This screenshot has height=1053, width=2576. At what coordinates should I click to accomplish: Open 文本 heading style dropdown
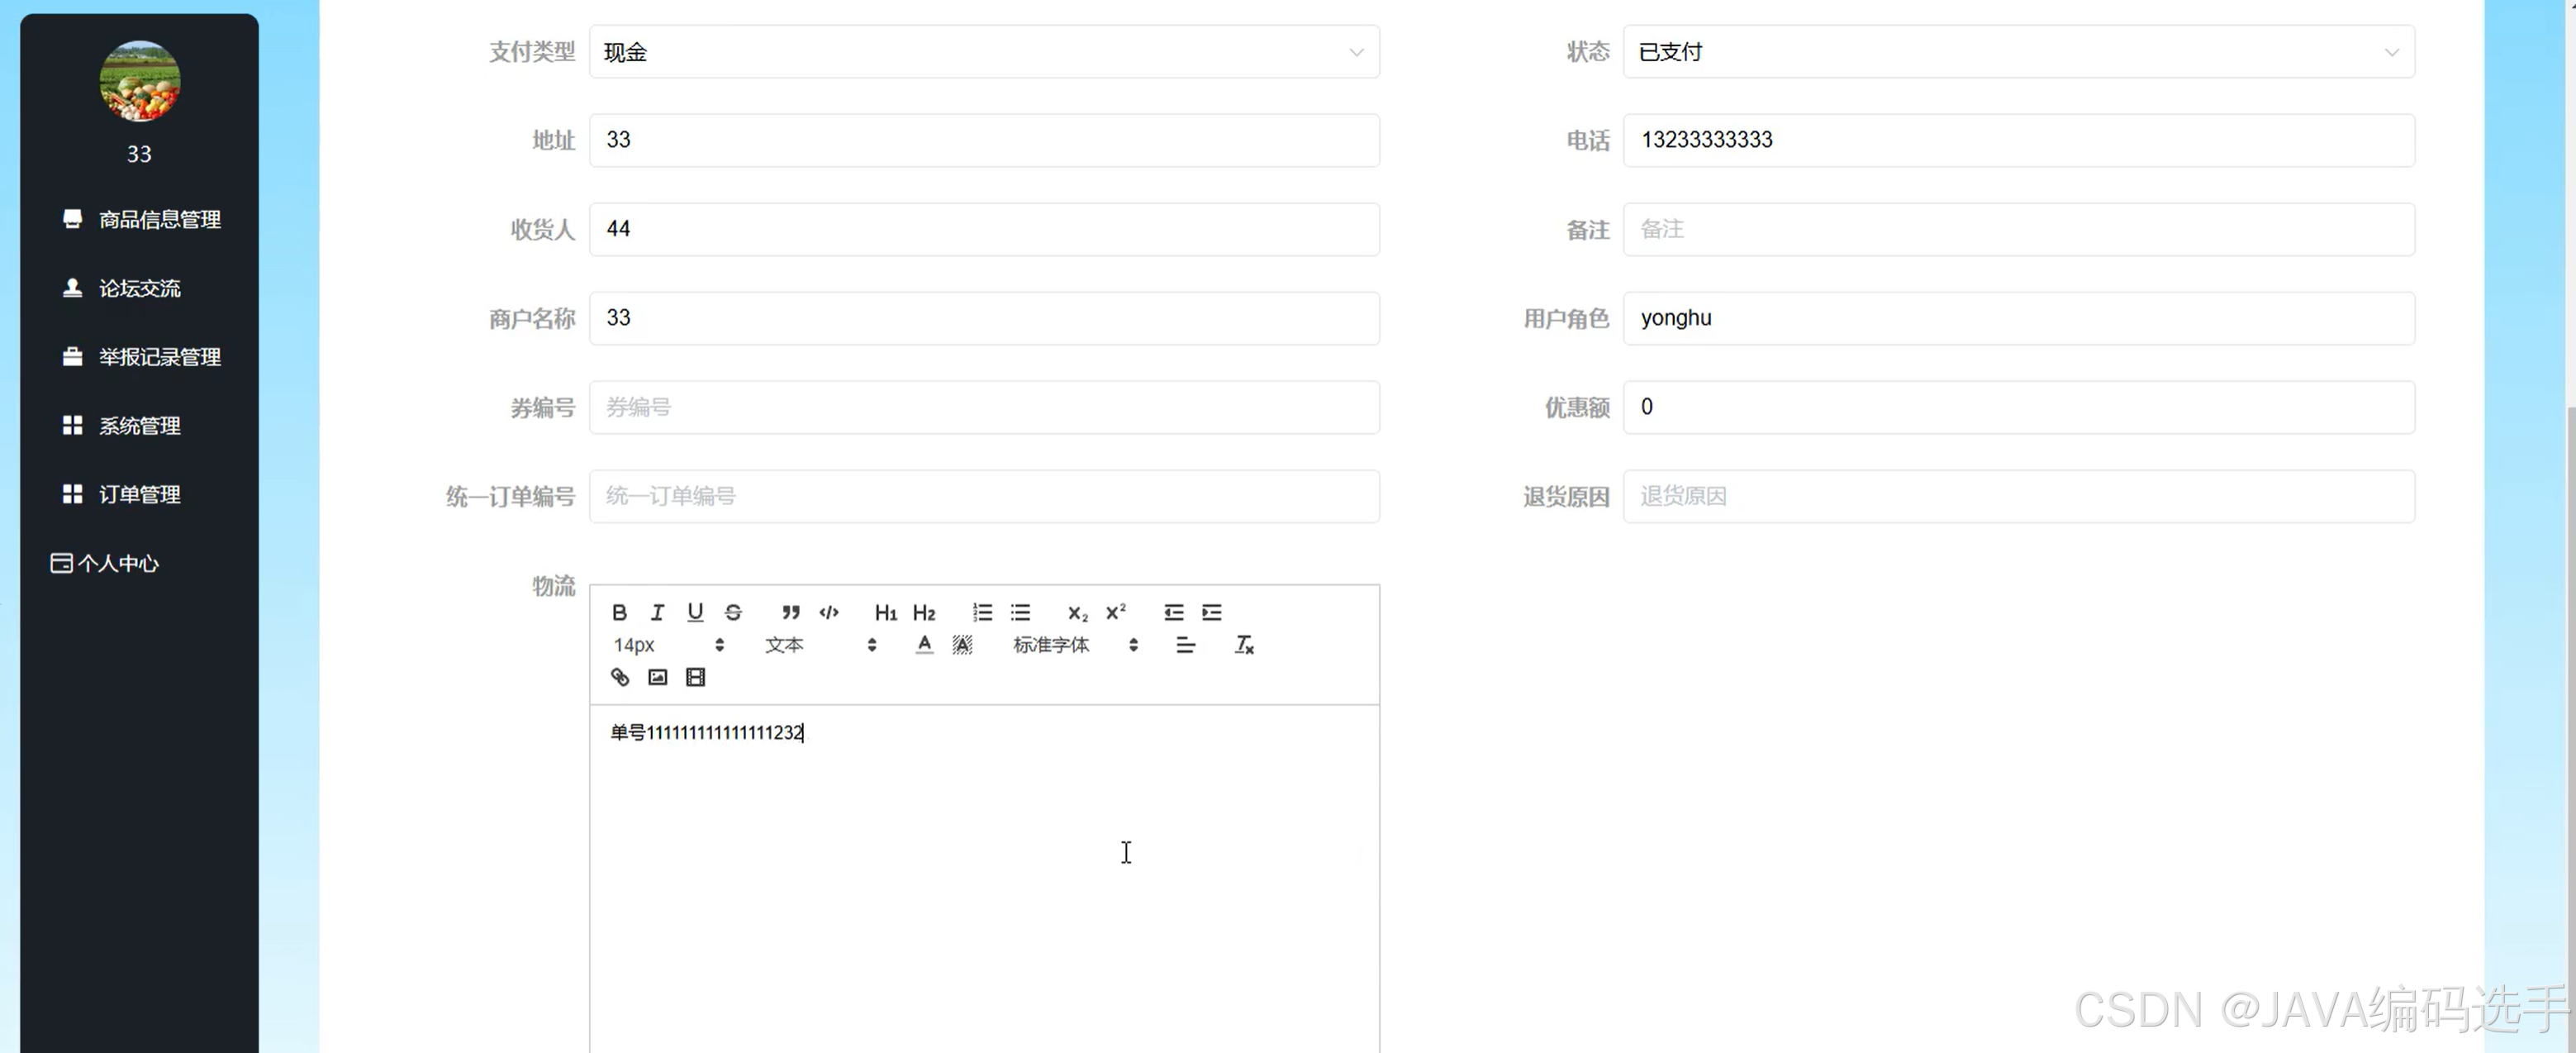pos(820,645)
